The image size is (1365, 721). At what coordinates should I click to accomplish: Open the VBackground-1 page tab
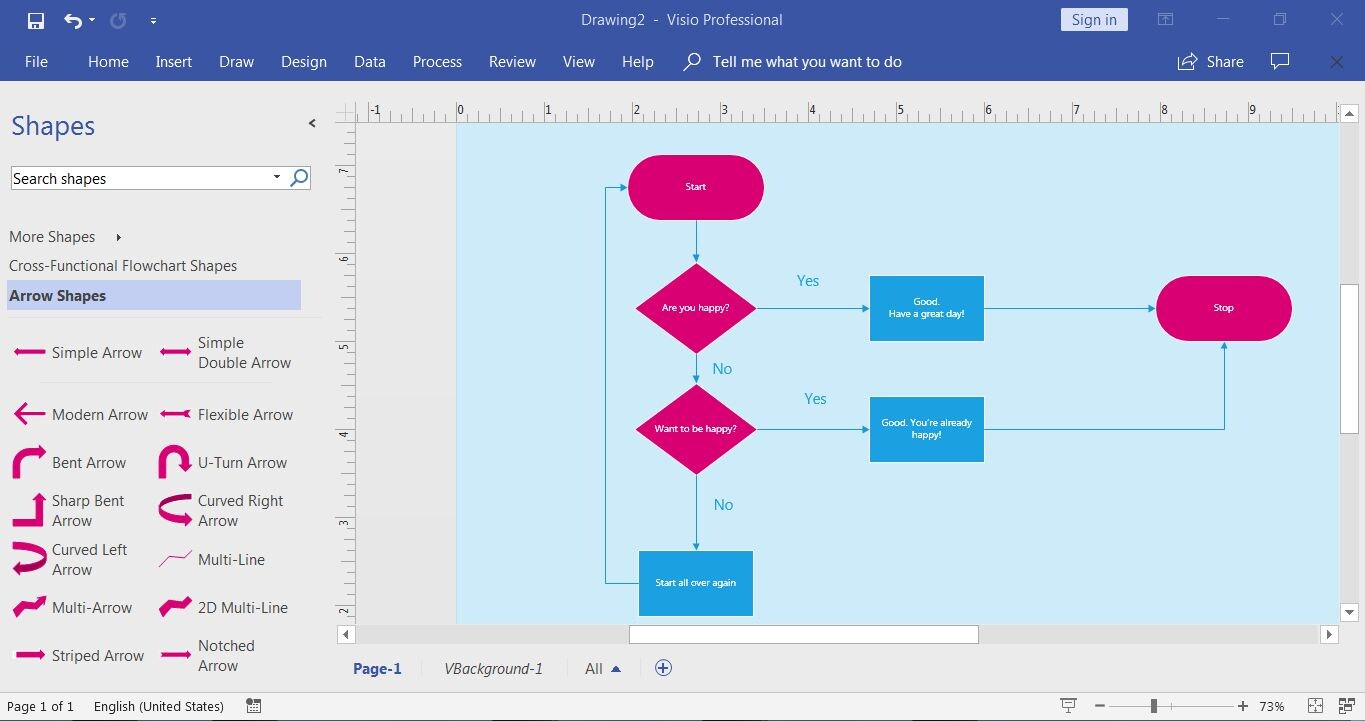[494, 668]
